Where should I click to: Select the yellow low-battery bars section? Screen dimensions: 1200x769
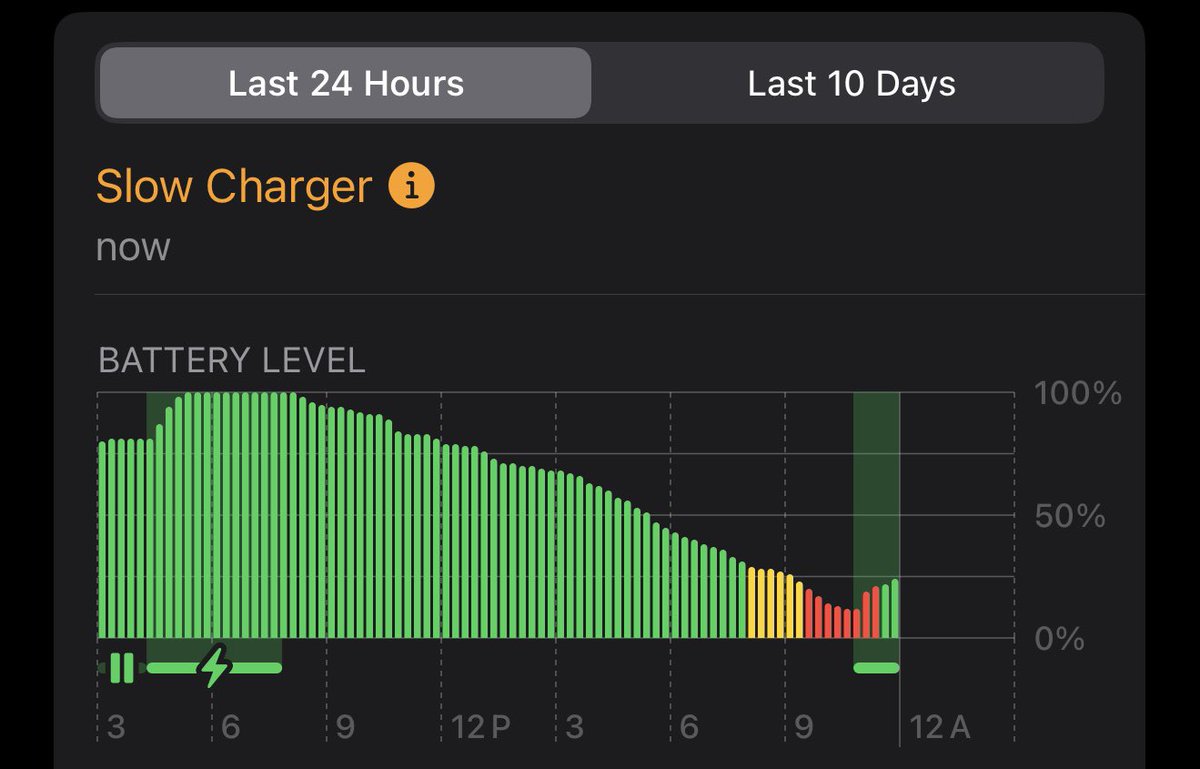[775, 602]
